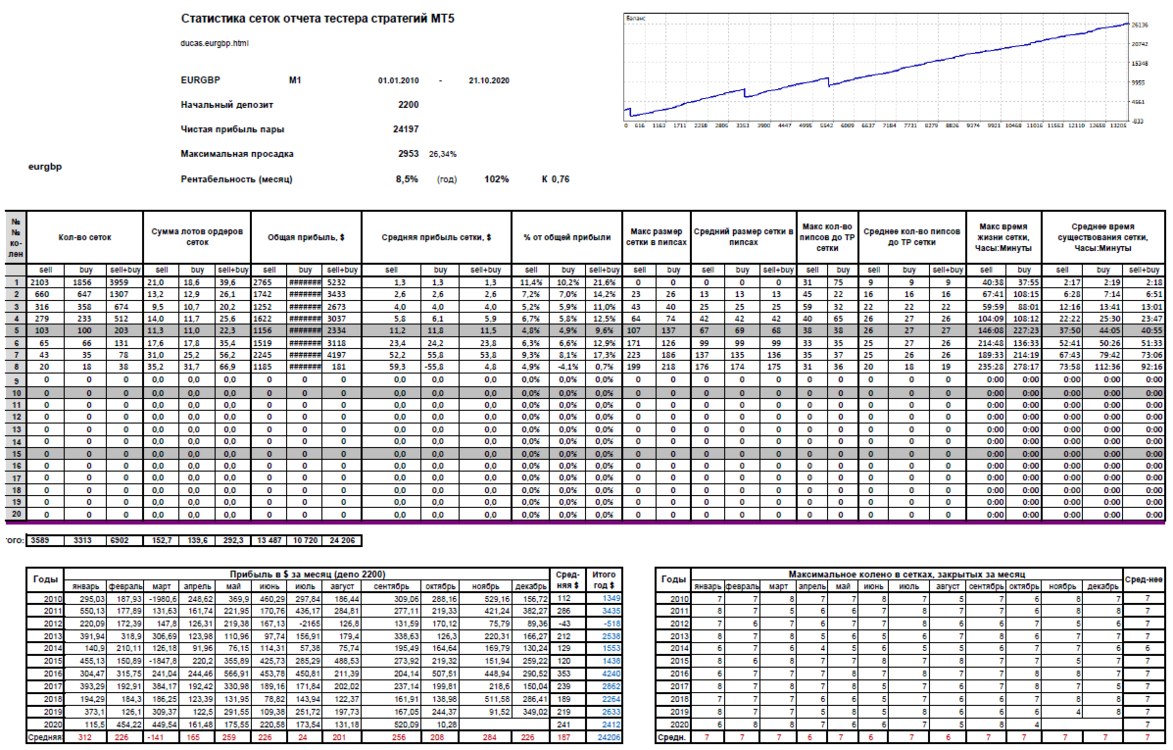Viewport: 1173px width, 750px height.
Task: Click the uppercase EURGBP symbol label
Action: pyautogui.click(x=200, y=80)
